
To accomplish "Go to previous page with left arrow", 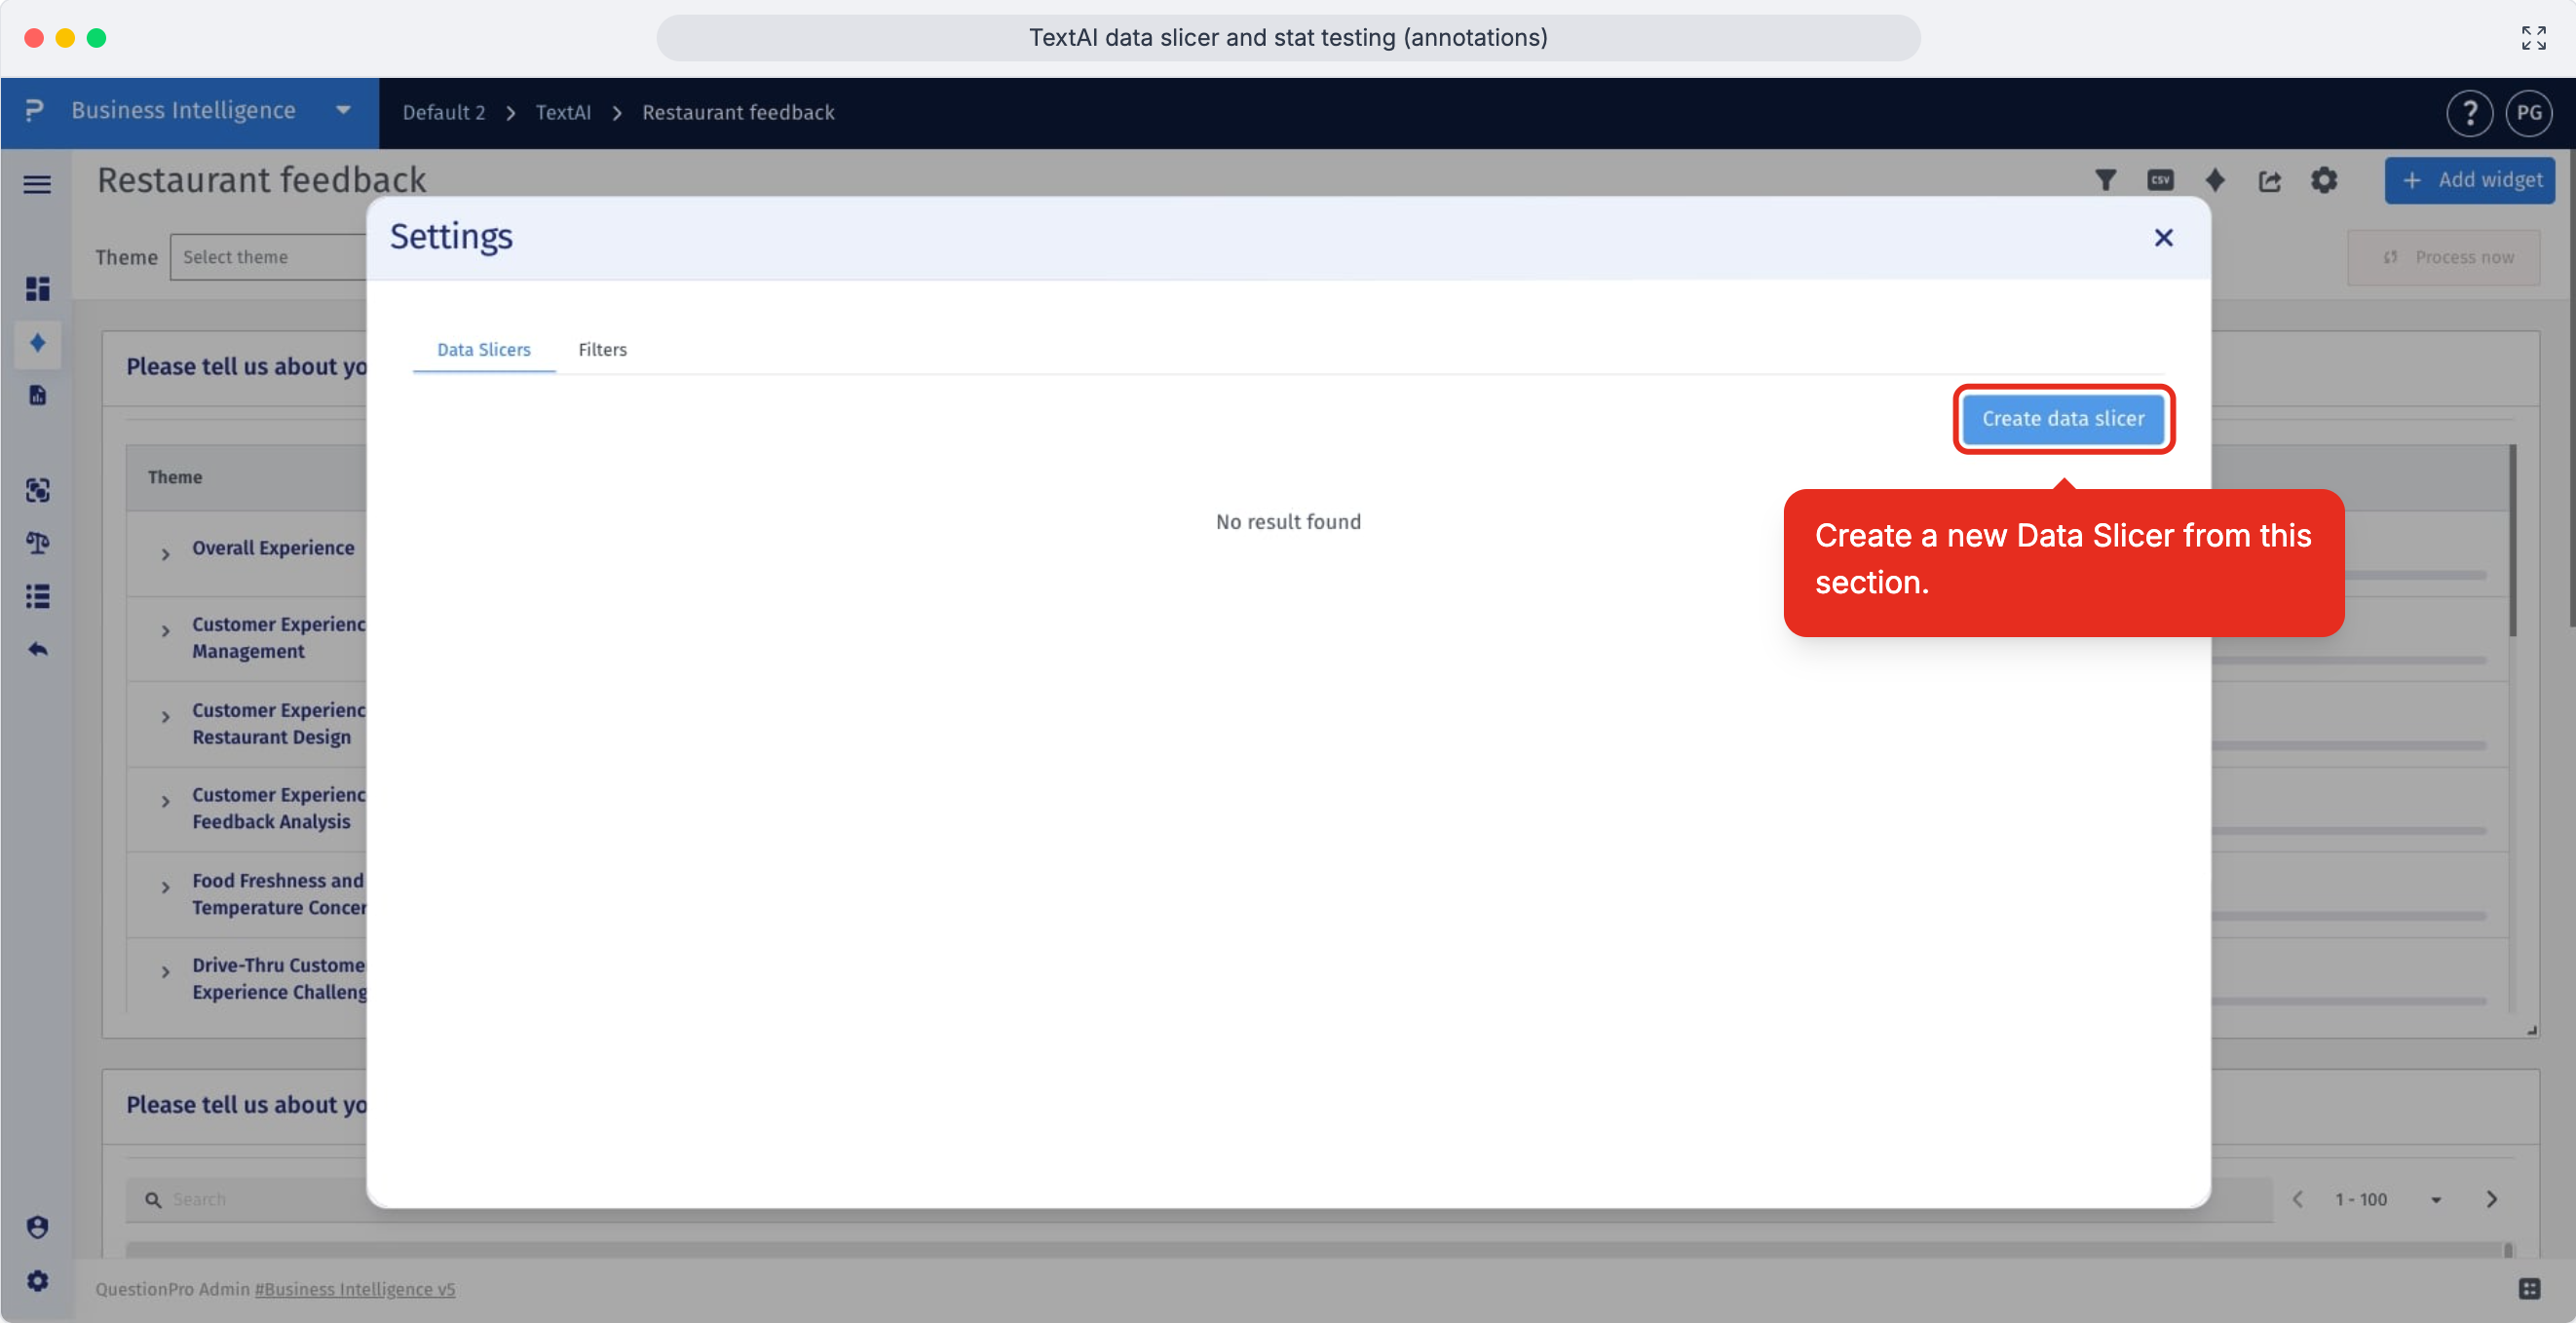I will (x=2297, y=1199).
